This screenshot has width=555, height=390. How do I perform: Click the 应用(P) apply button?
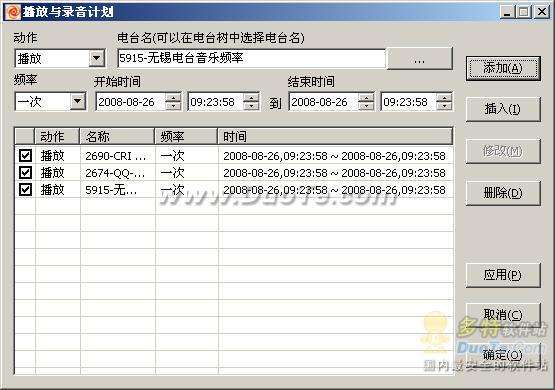503,275
